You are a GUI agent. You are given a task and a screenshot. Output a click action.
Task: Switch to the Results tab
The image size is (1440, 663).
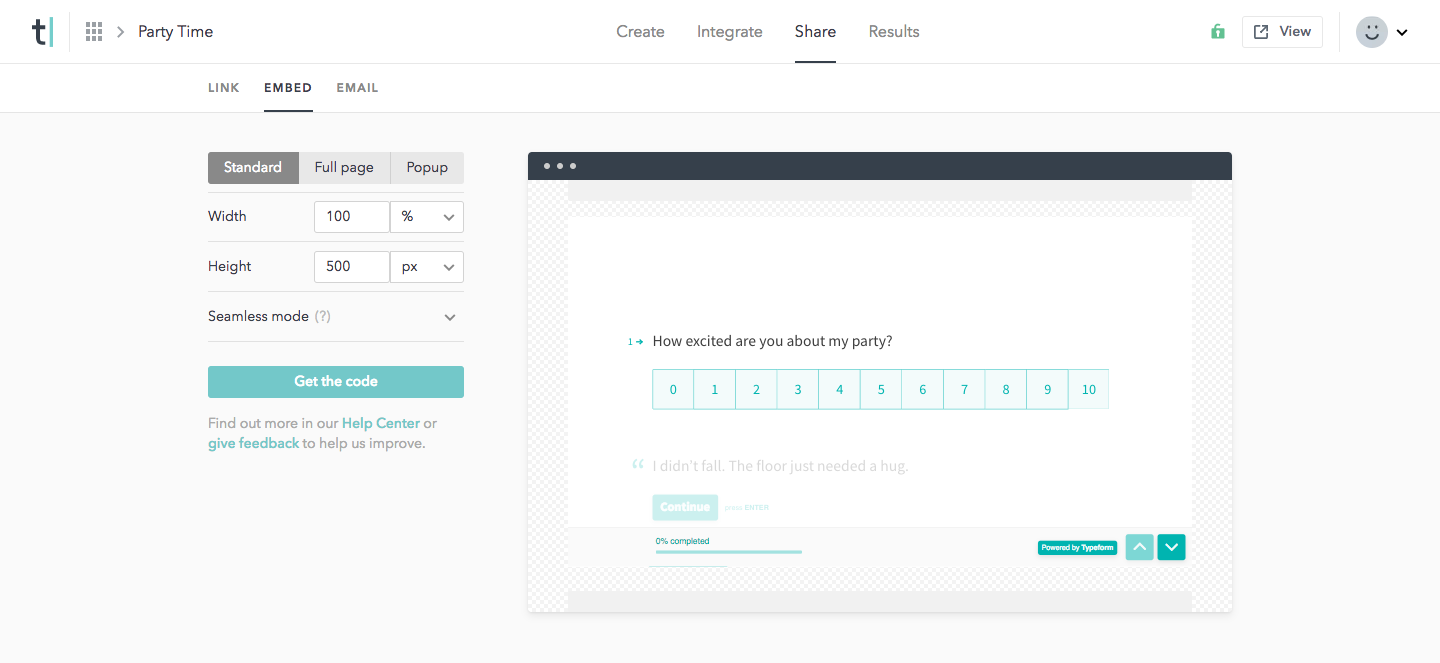point(893,32)
